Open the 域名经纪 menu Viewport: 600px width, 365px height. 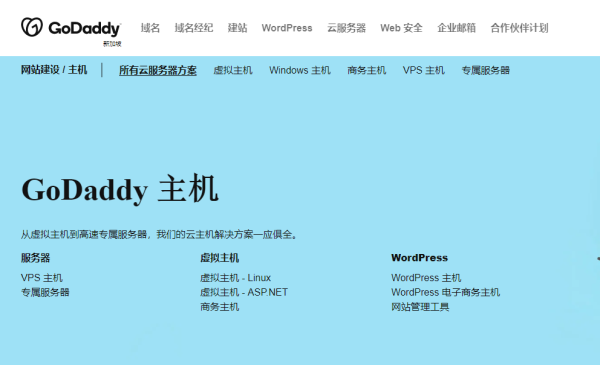[194, 28]
